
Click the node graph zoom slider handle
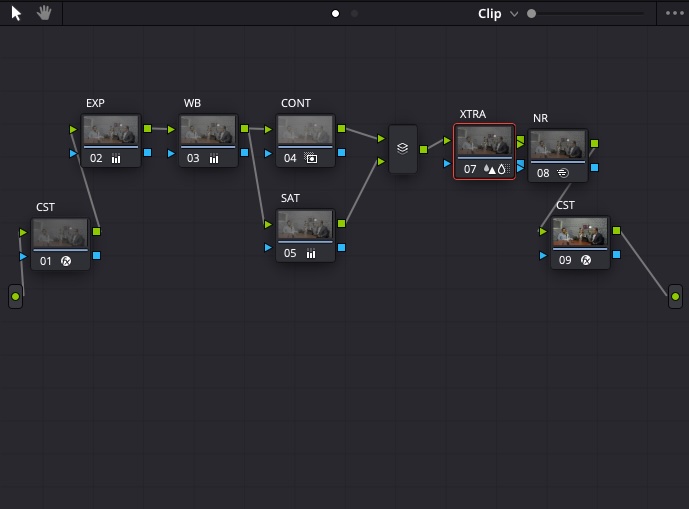coord(531,14)
